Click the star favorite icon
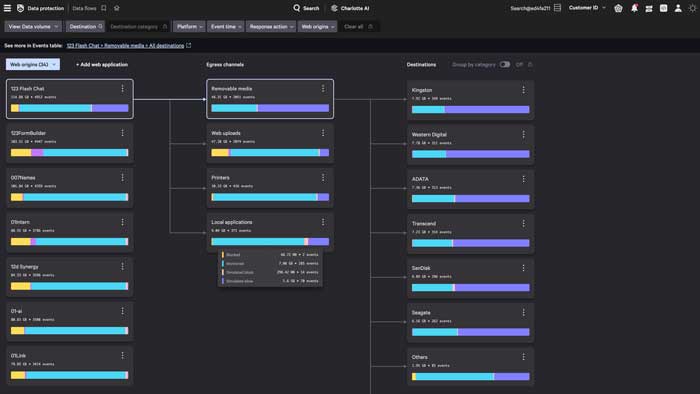 pos(117,8)
